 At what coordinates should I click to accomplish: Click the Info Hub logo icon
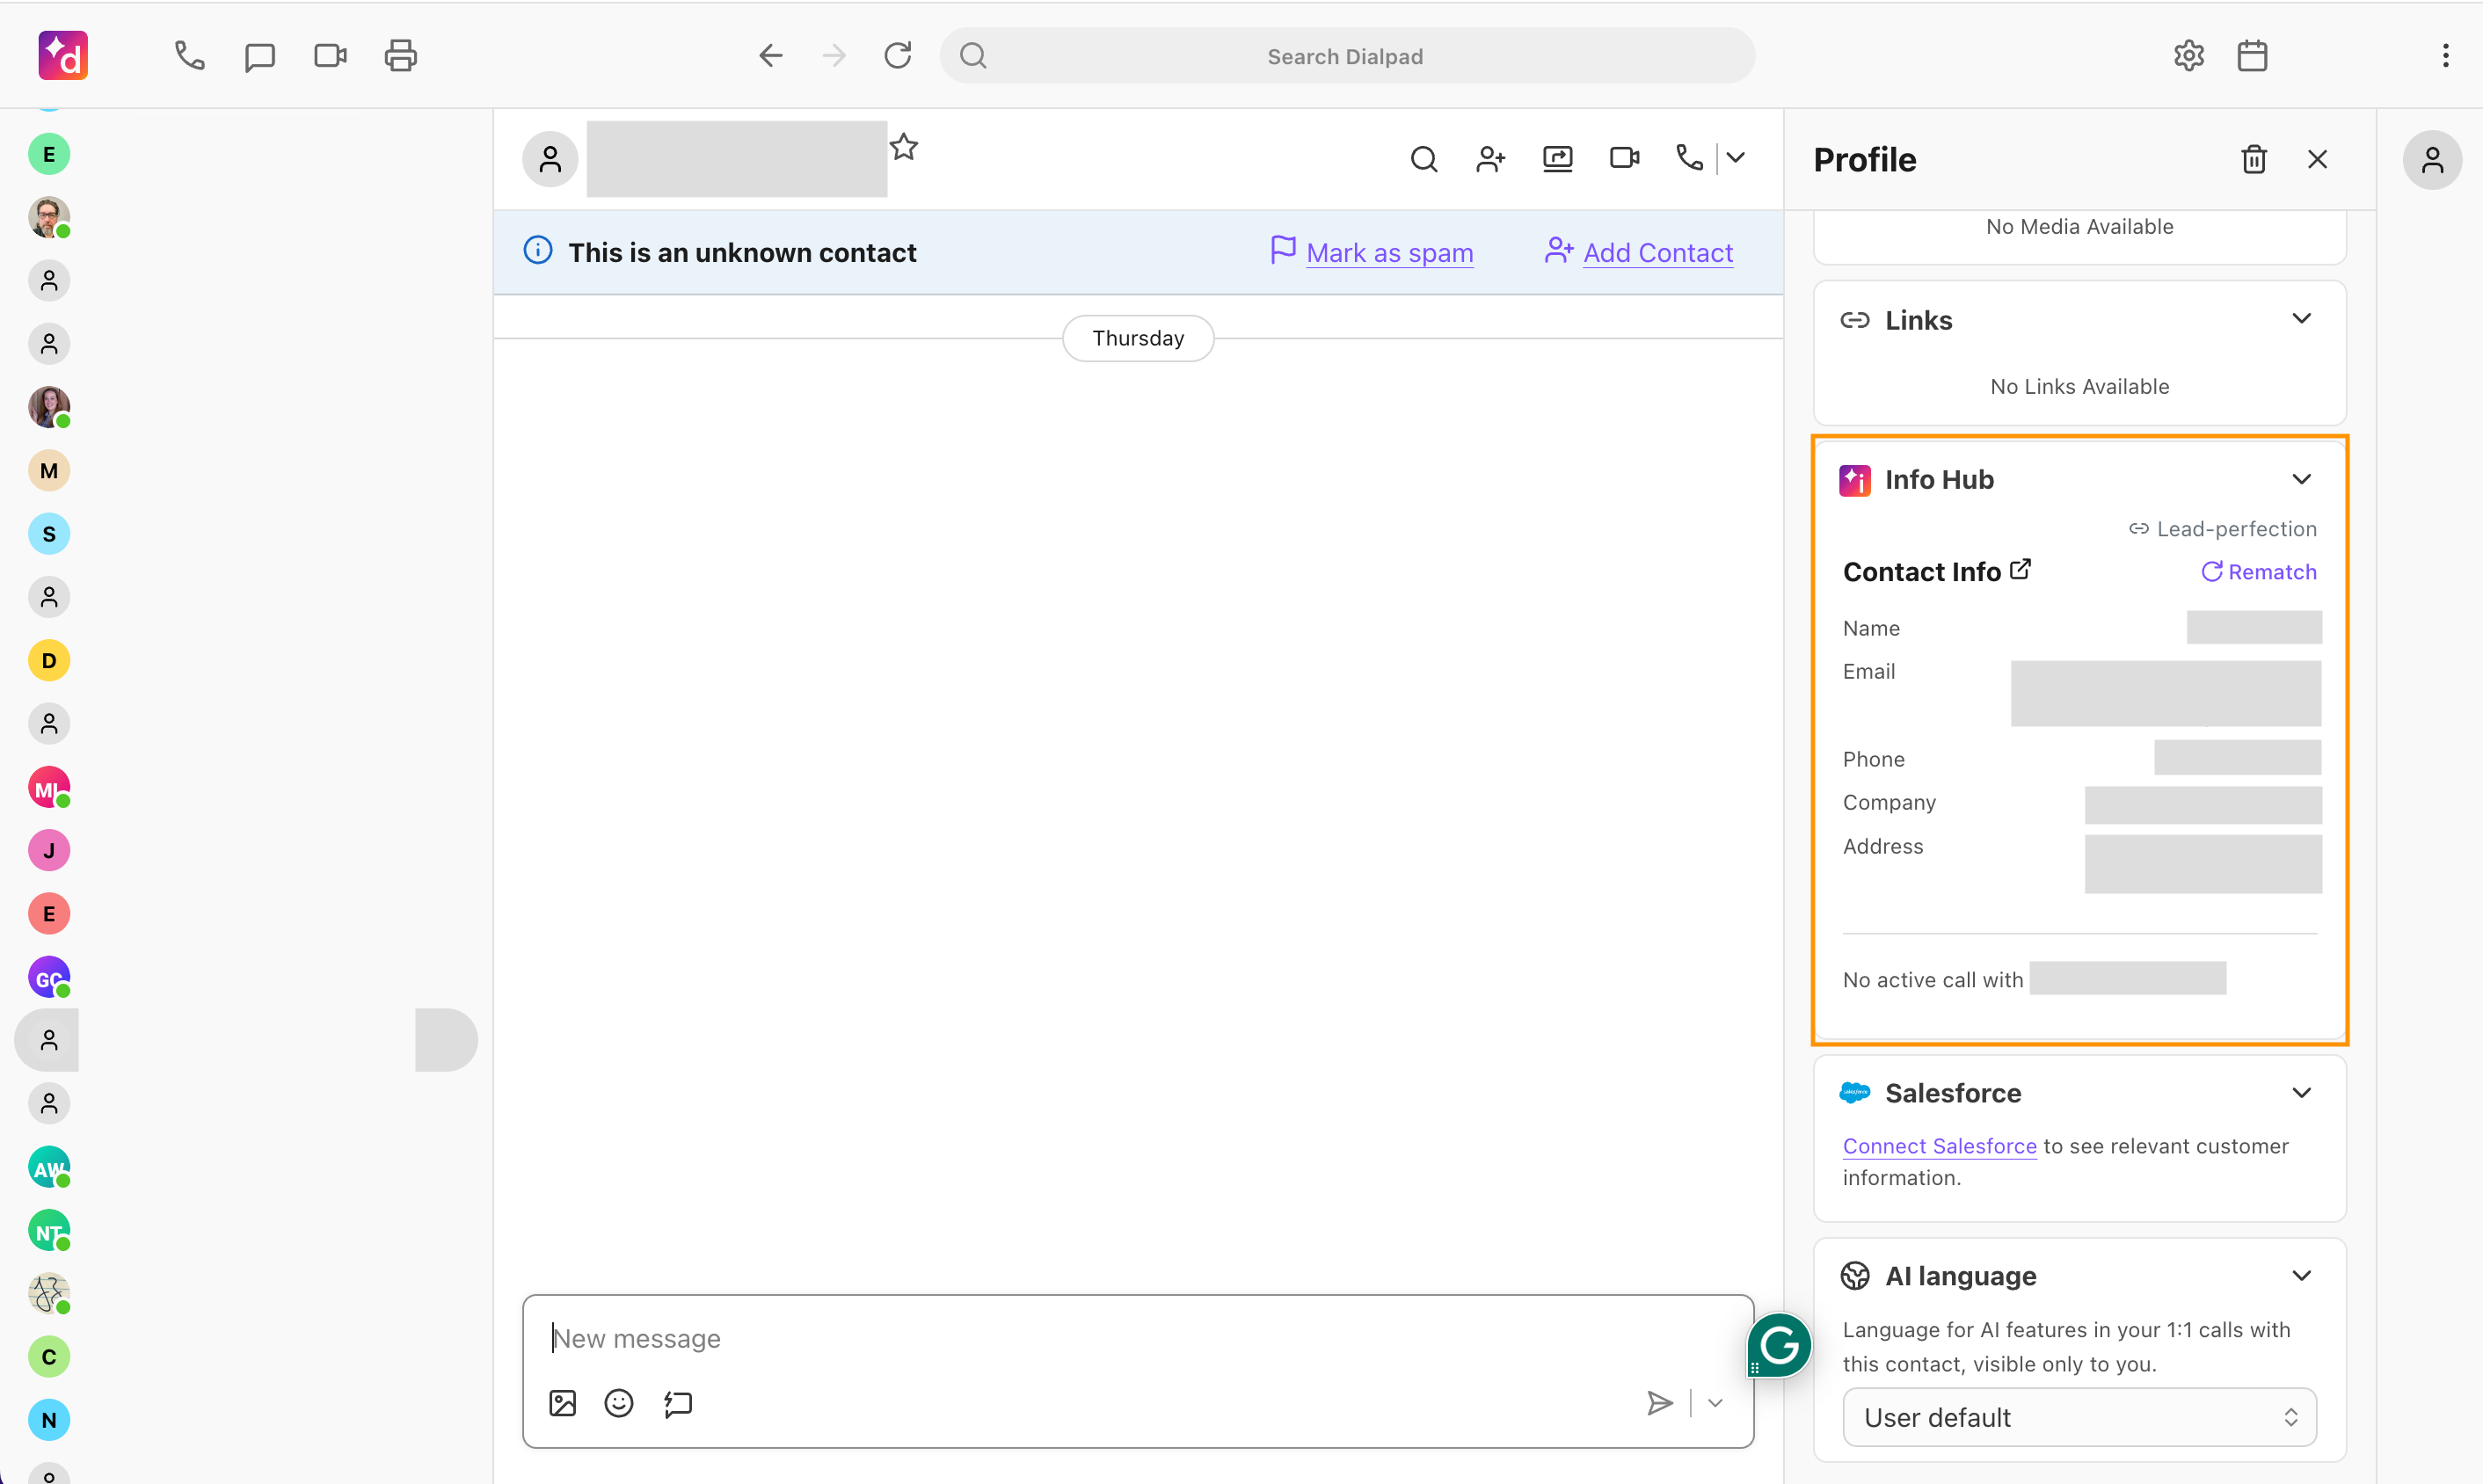1855,480
